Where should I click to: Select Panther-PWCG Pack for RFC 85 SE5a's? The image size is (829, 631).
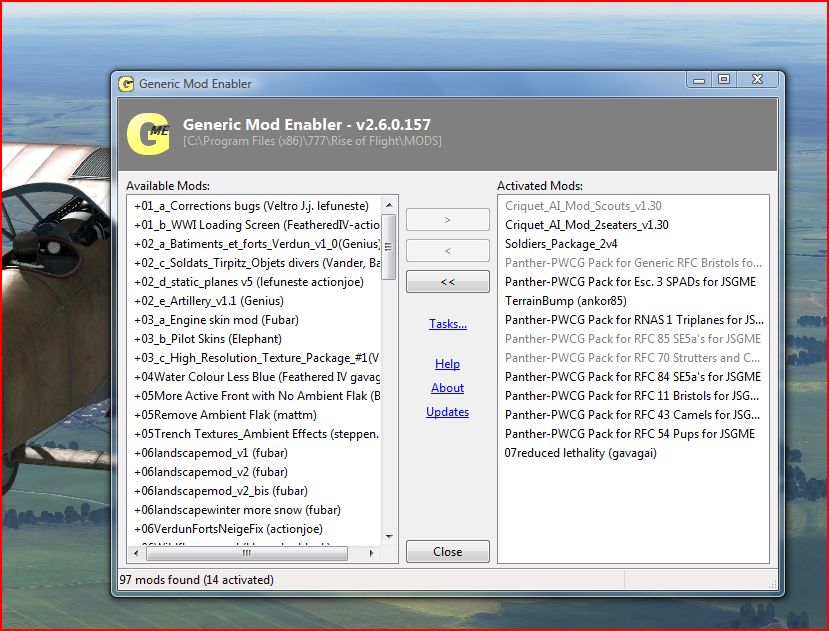coord(633,339)
